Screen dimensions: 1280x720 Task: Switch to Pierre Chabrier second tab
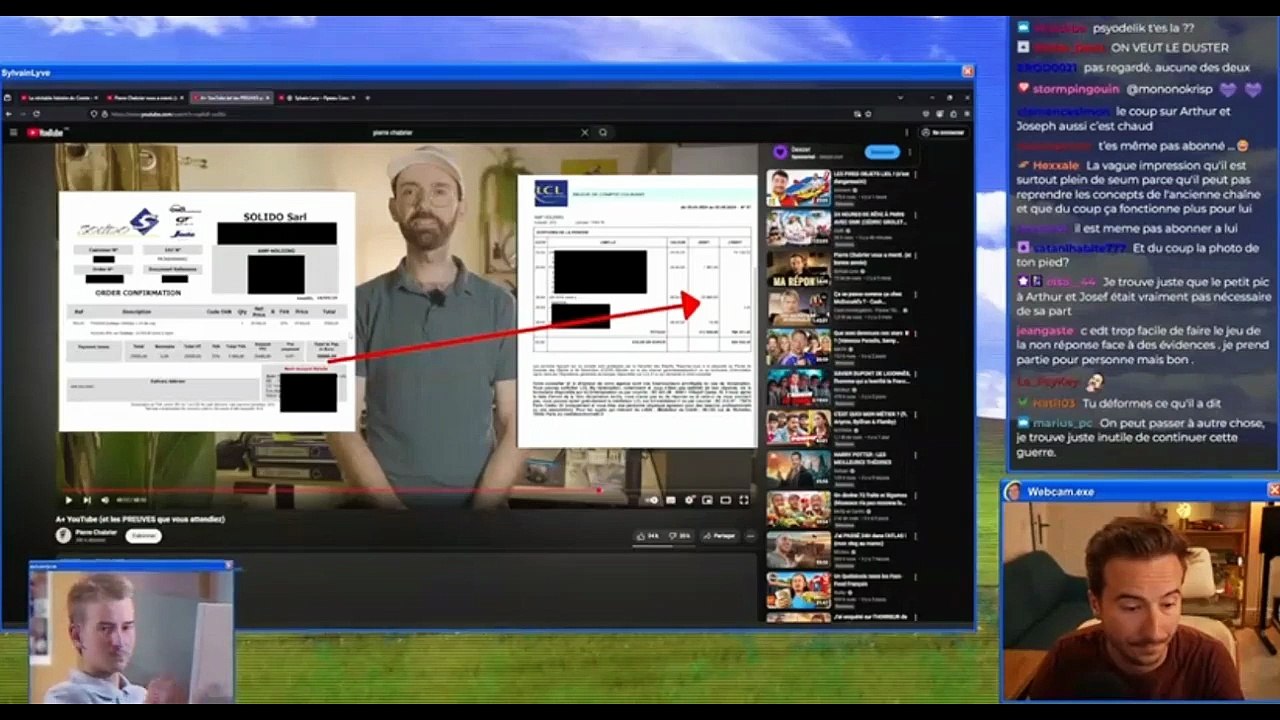[x=145, y=98]
